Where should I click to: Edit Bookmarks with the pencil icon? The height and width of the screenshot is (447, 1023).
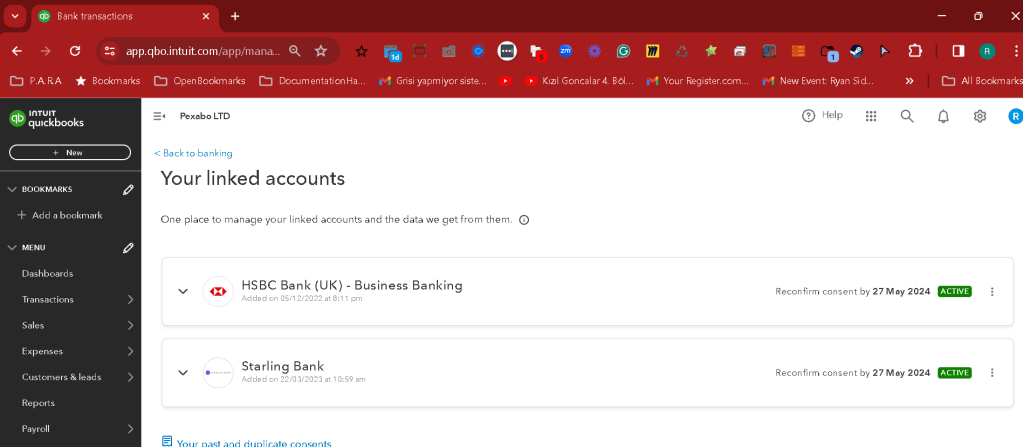129,189
